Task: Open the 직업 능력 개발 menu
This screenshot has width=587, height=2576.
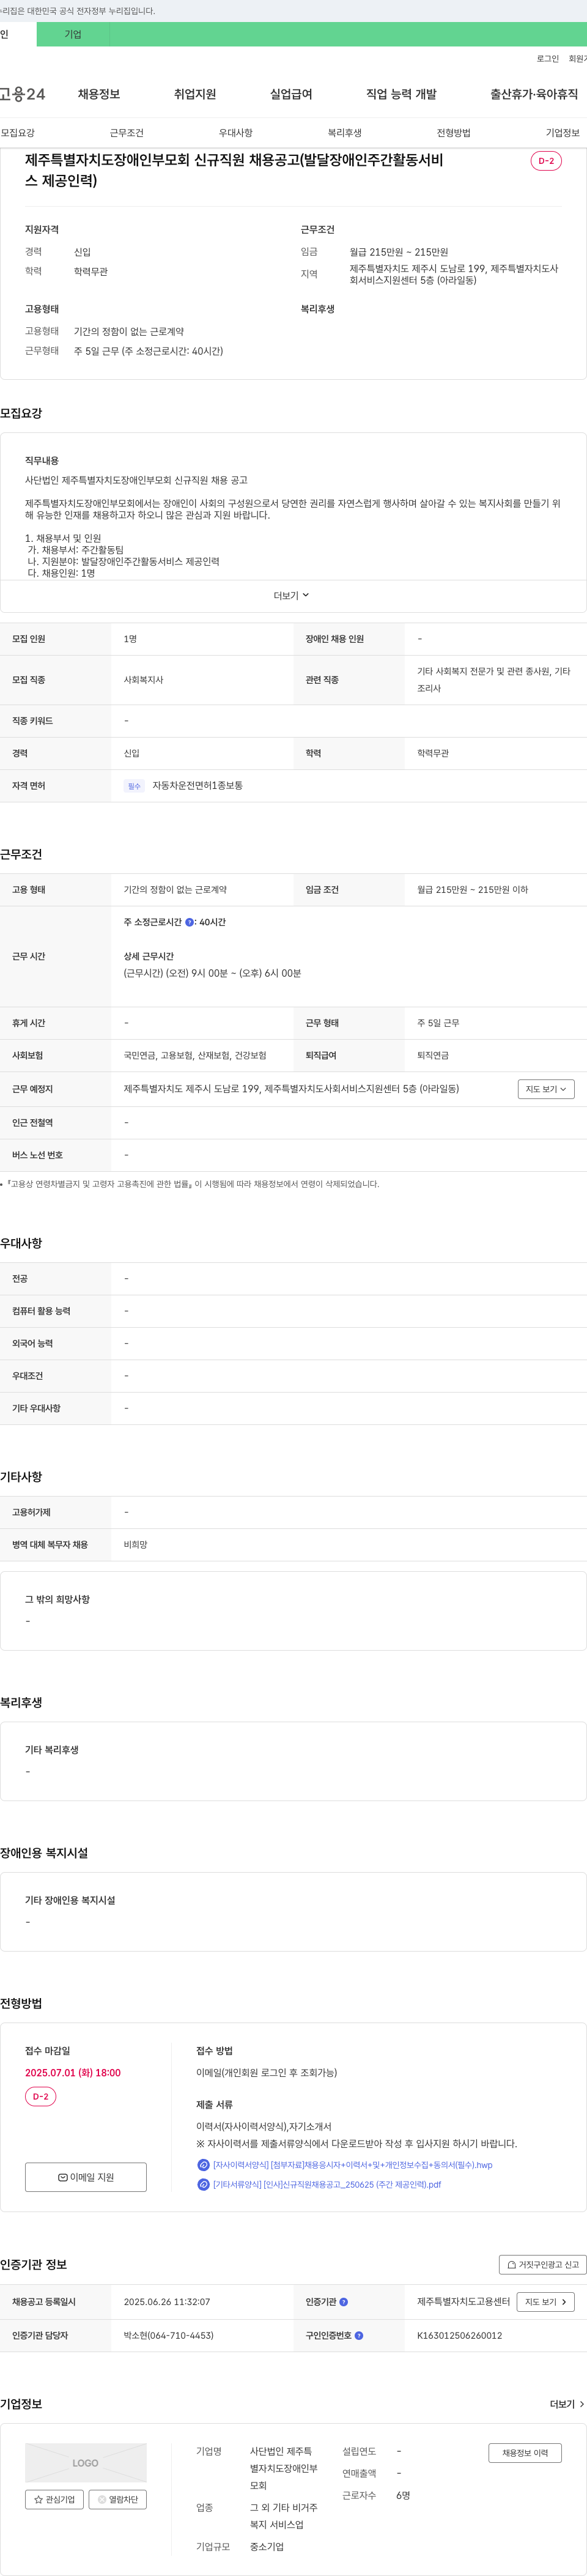Action: point(401,94)
